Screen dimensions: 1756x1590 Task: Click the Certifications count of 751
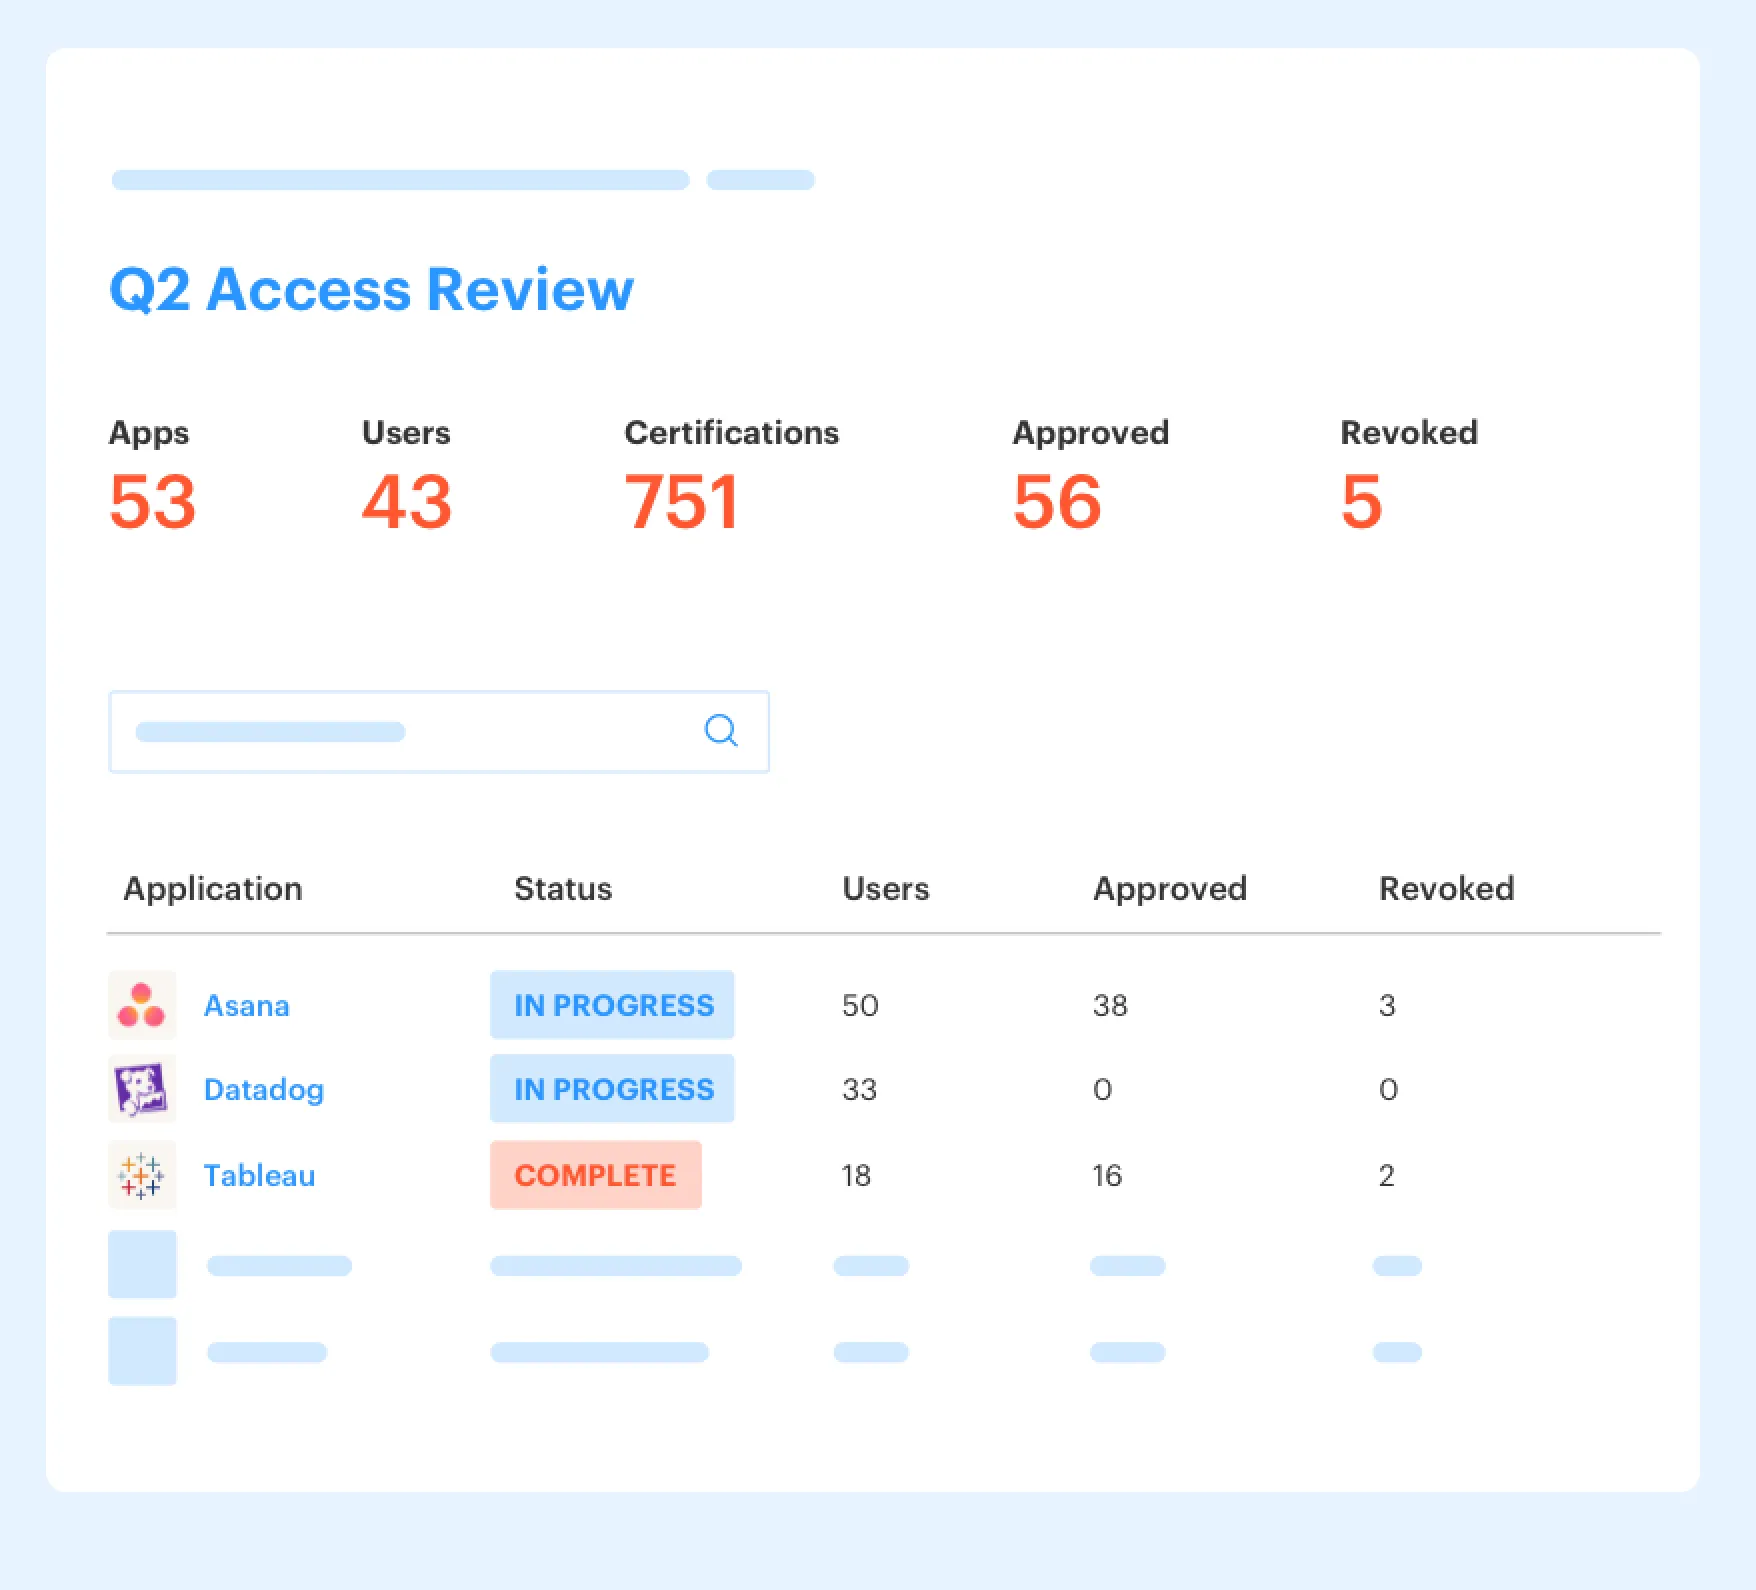pos(682,501)
